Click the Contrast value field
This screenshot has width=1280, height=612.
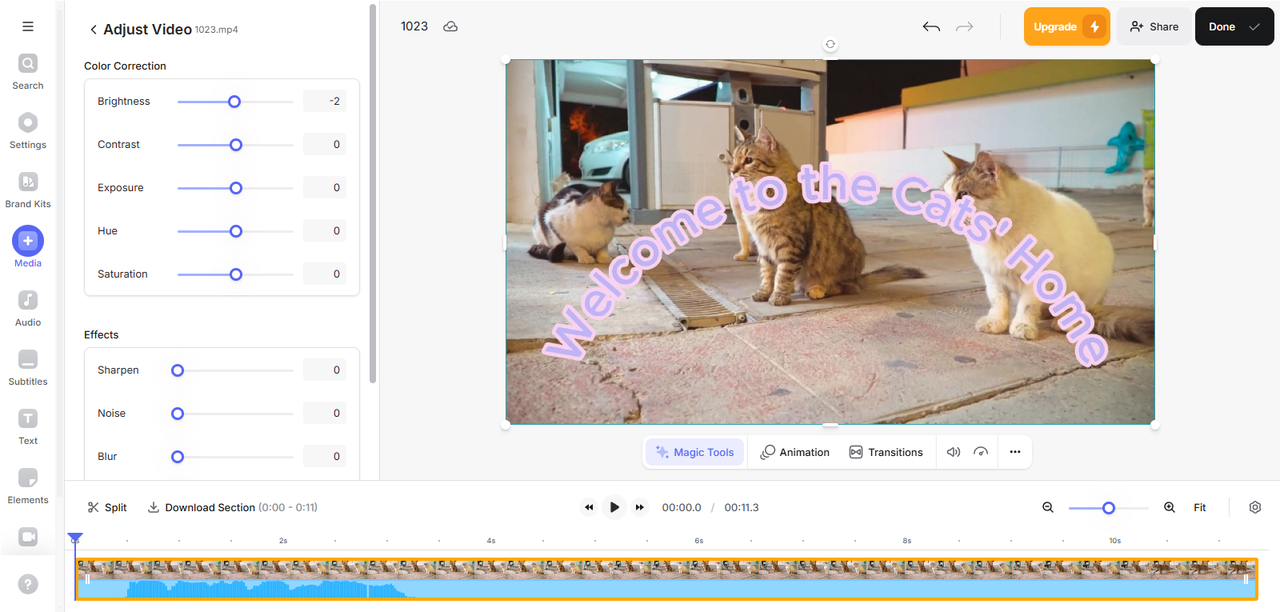tap(325, 144)
